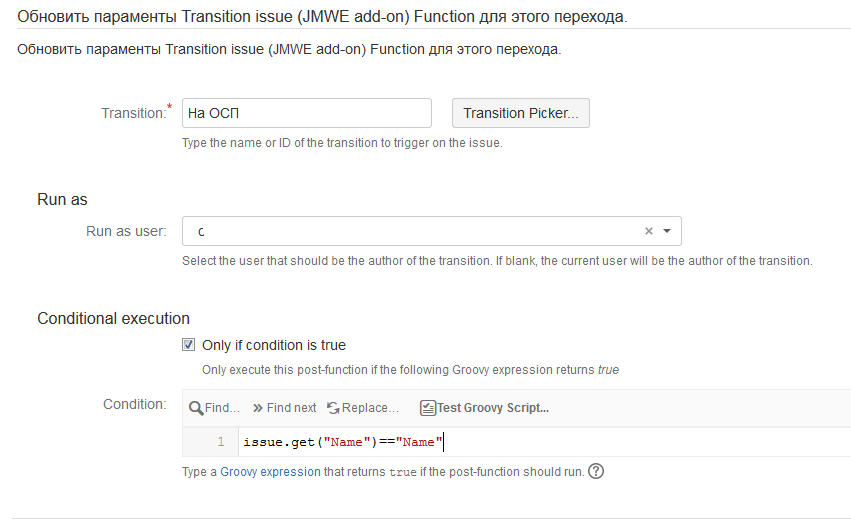Click the Only if condition is true label

click(274, 345)
